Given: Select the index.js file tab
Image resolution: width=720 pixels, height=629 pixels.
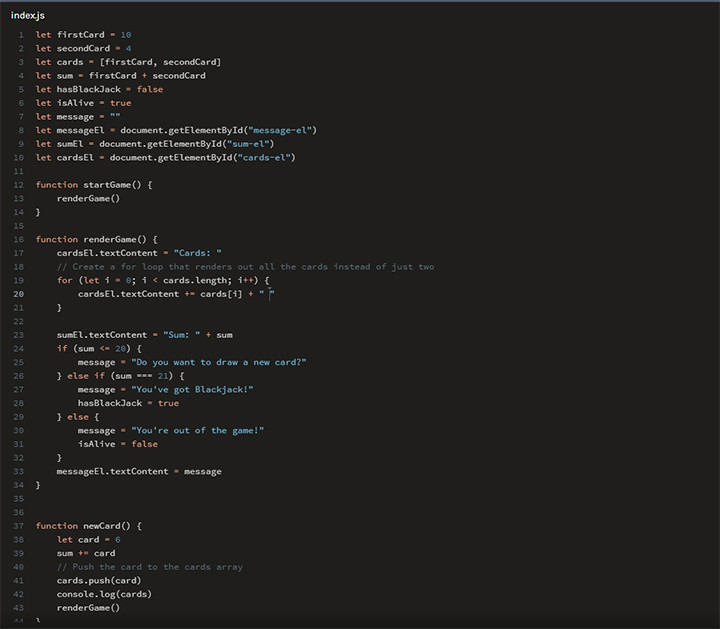Looking at the screenshot, I should click(28, 15).
